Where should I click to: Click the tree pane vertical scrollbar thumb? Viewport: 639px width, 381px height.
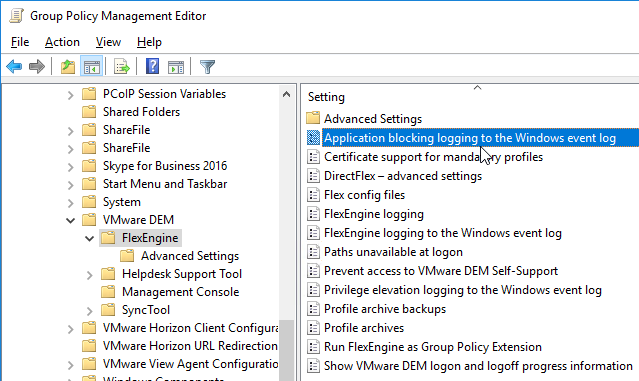tap(286, 350)
